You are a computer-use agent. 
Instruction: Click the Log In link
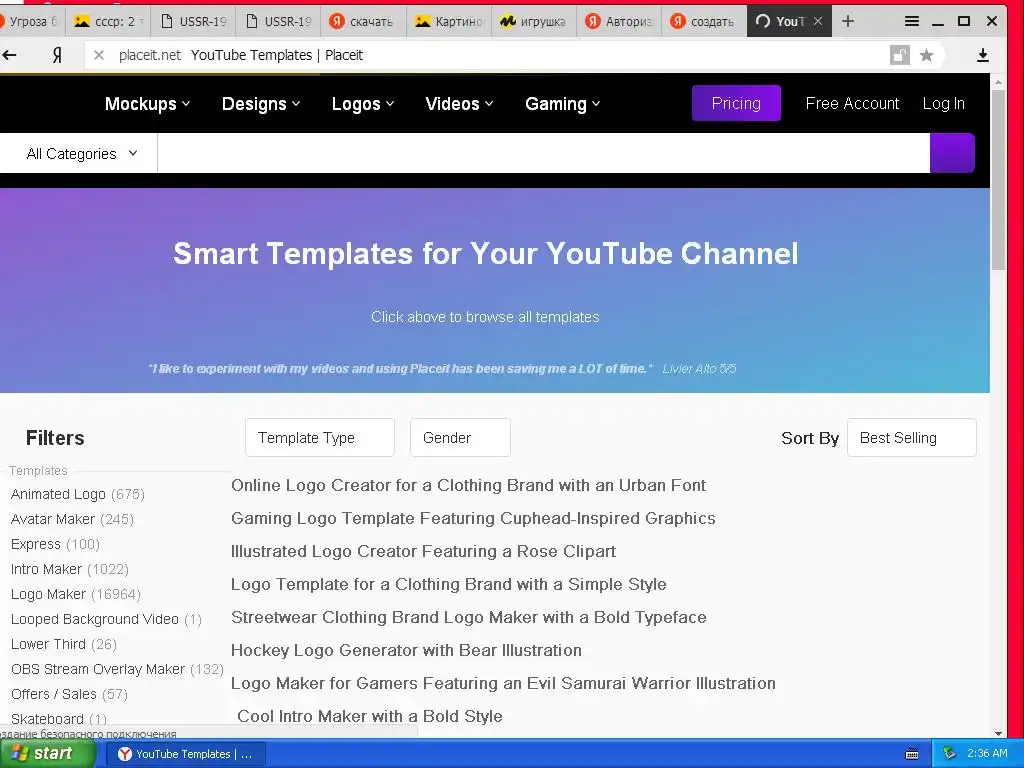944,103
